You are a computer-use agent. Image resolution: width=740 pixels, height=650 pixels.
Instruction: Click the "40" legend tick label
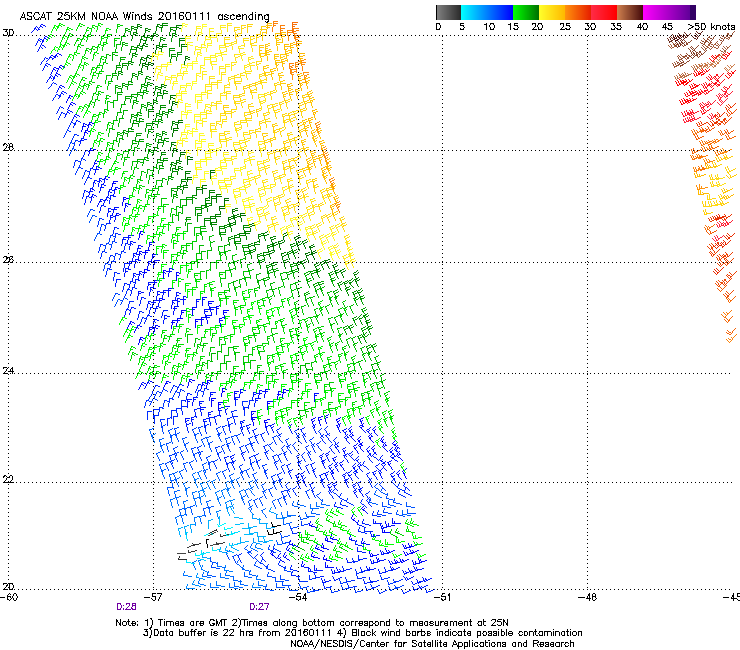pyautogui.click(x=642, y=27)
